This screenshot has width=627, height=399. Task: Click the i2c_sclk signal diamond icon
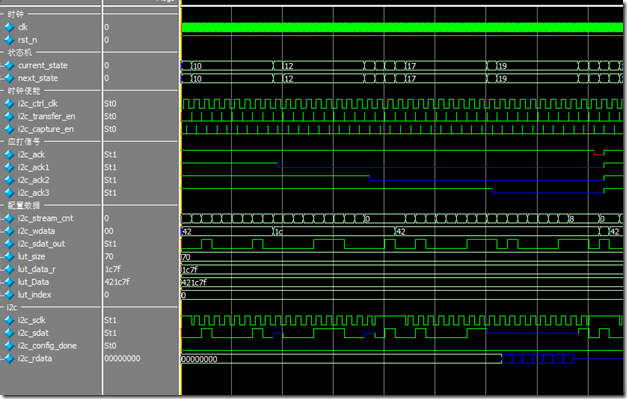click(10, 320)
